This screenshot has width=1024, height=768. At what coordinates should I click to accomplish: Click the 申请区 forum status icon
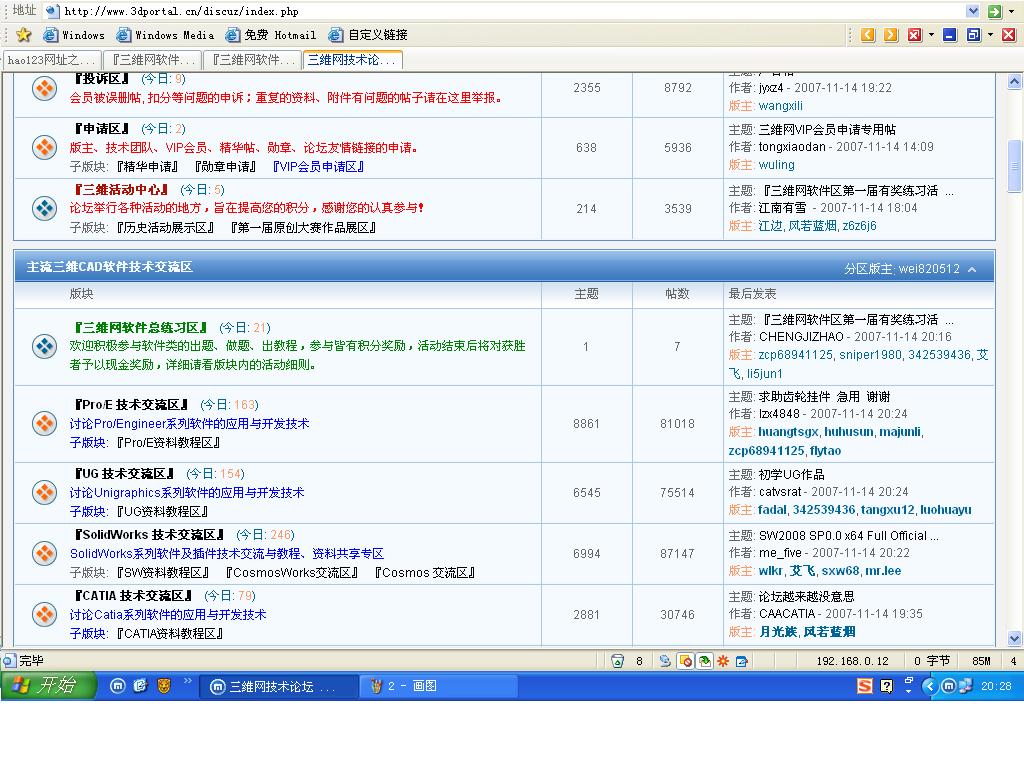click(x=44, y=147)
